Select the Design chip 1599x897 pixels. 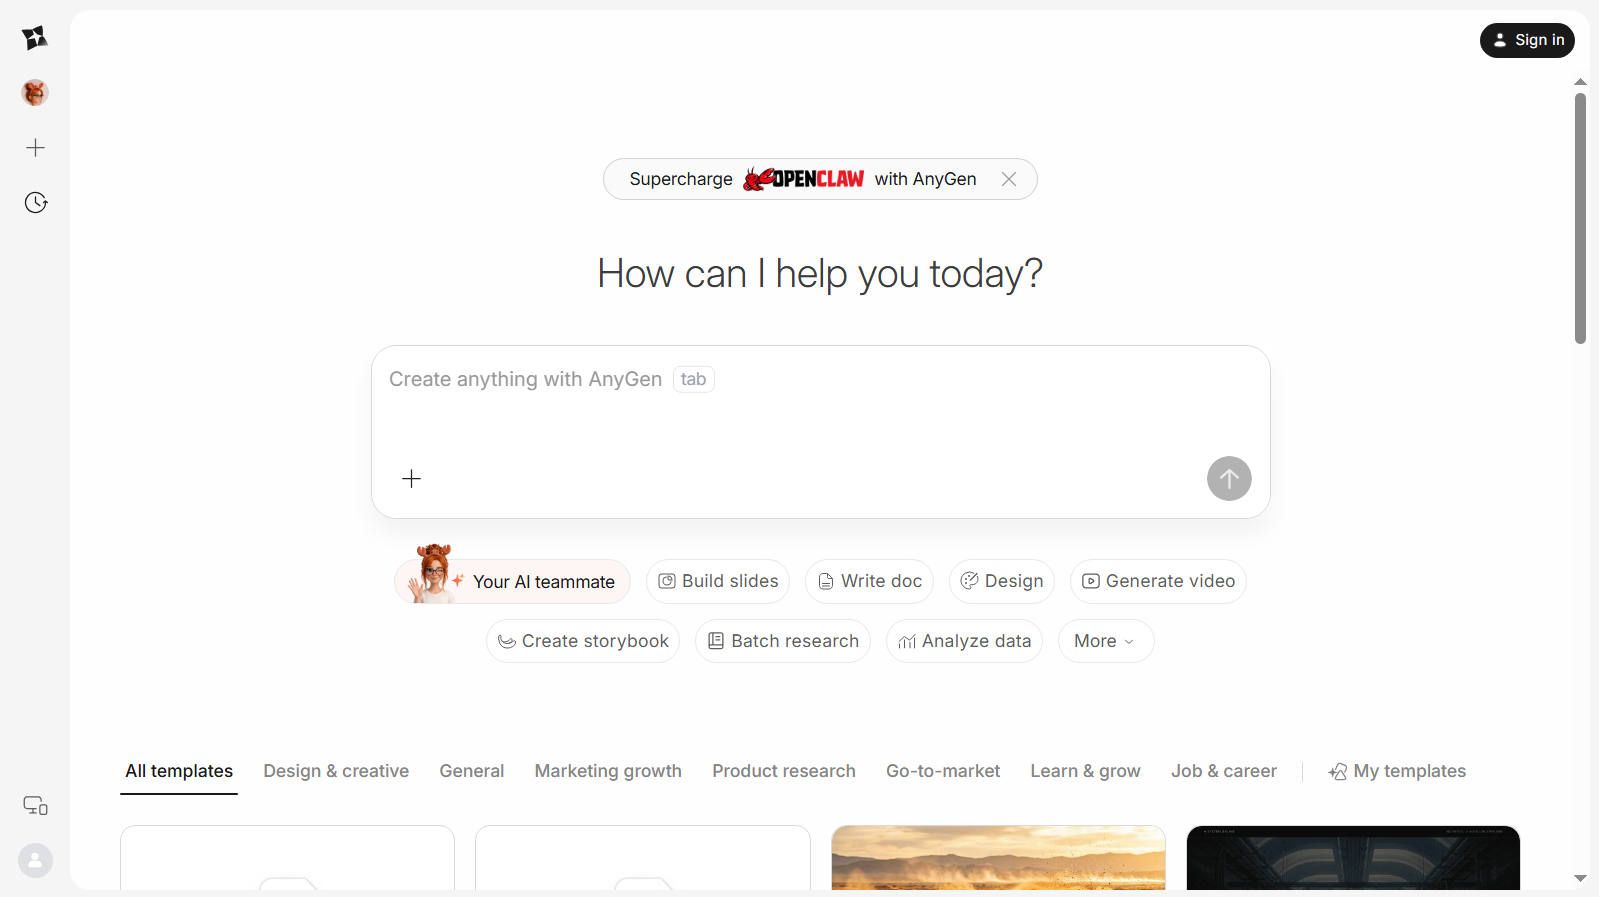click(1001, 581)
